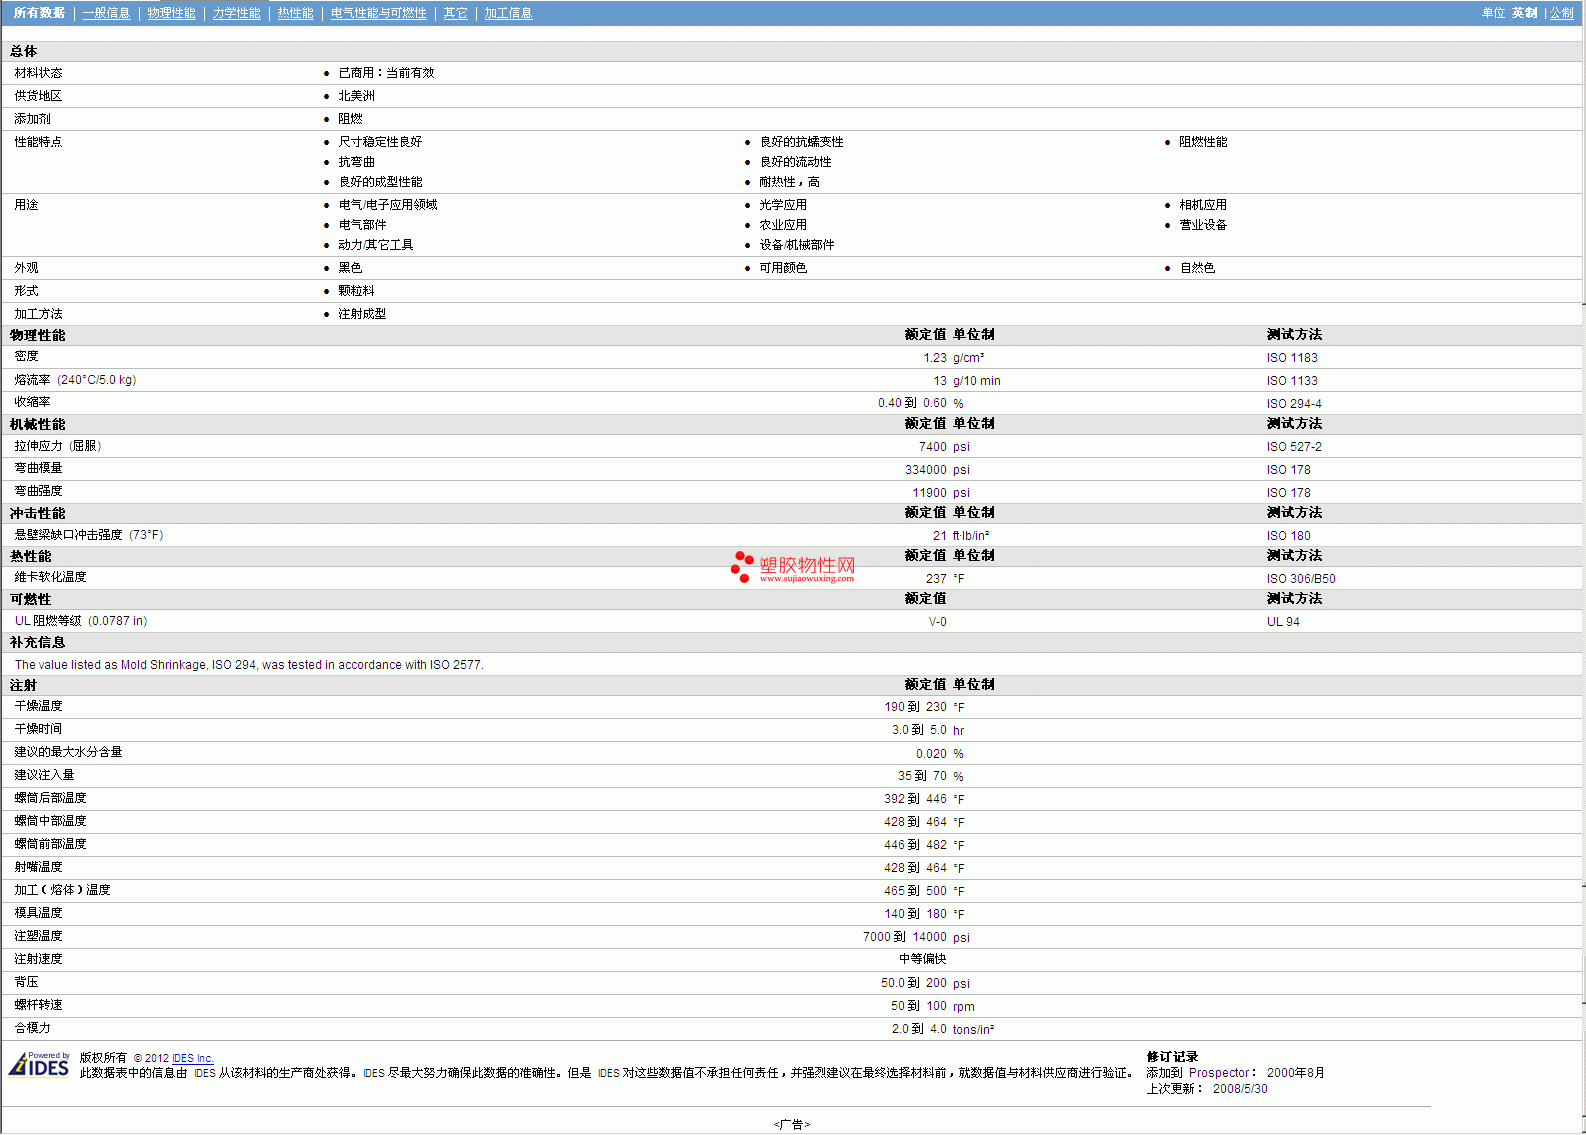Image resolution: width=1586 pixels, height=1135 pixels.
Task: Click the 良好的抗蠕变性 feature item
Action: 801,142
